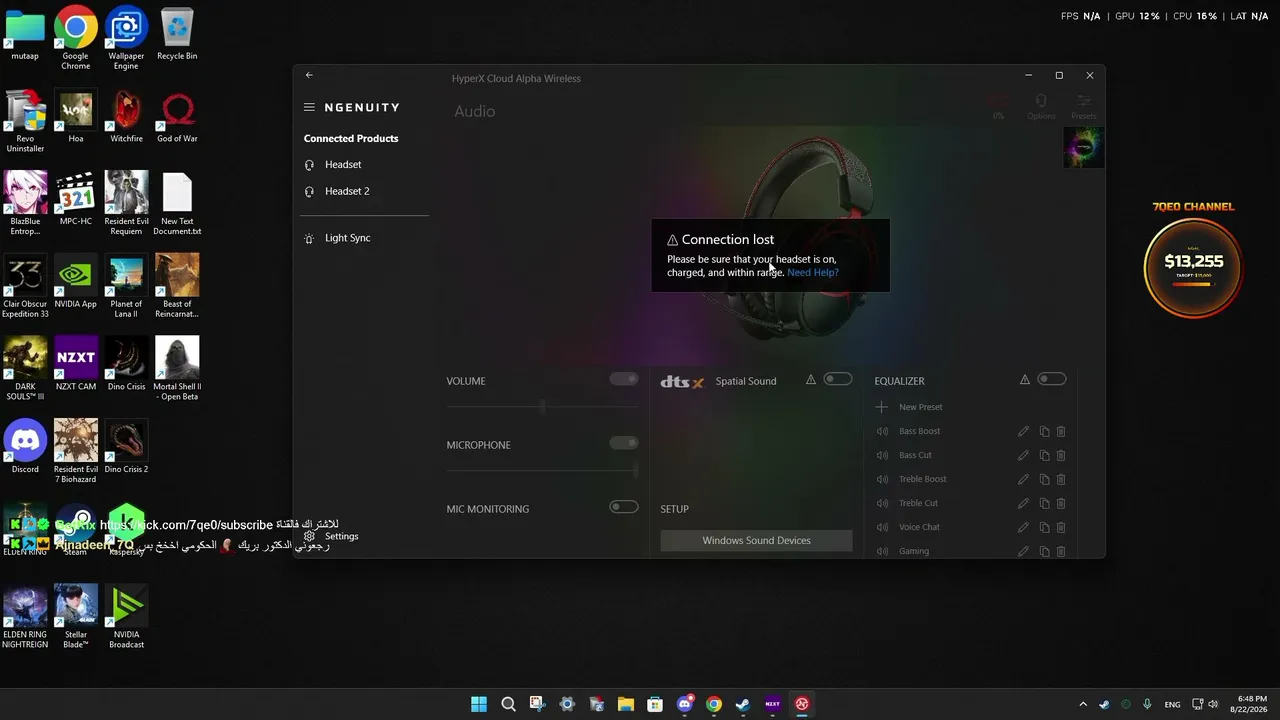Turn on the Equalizer toggle
The width and height of the screenshot is (1280, 720).
click(x=1052, y=379)
